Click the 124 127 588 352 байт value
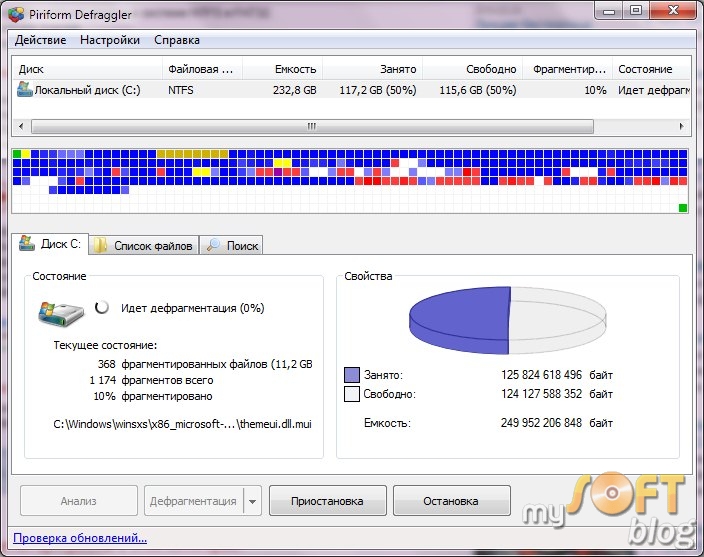Screen dimensions: 704x557 (557, 394)
